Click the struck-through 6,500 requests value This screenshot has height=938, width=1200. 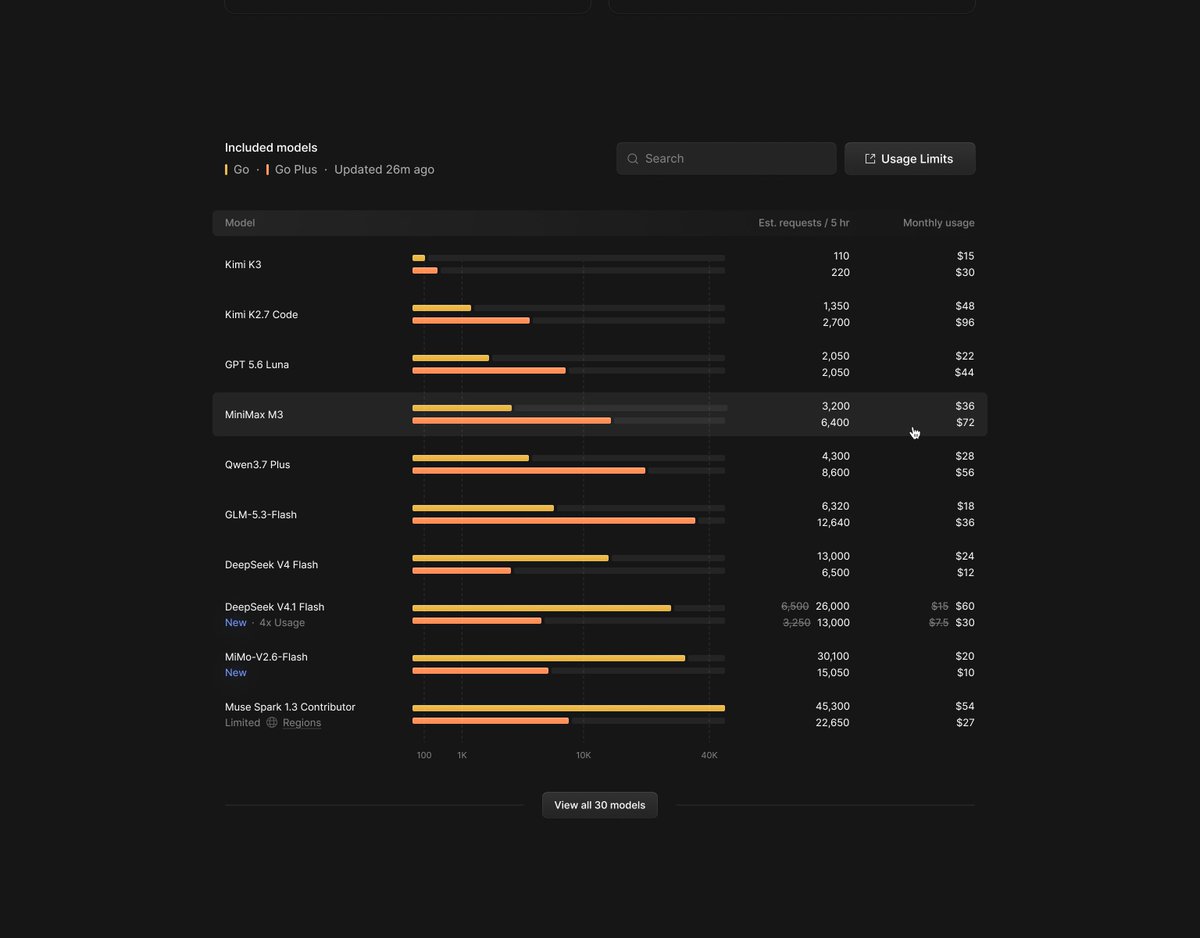coord(795,607)
